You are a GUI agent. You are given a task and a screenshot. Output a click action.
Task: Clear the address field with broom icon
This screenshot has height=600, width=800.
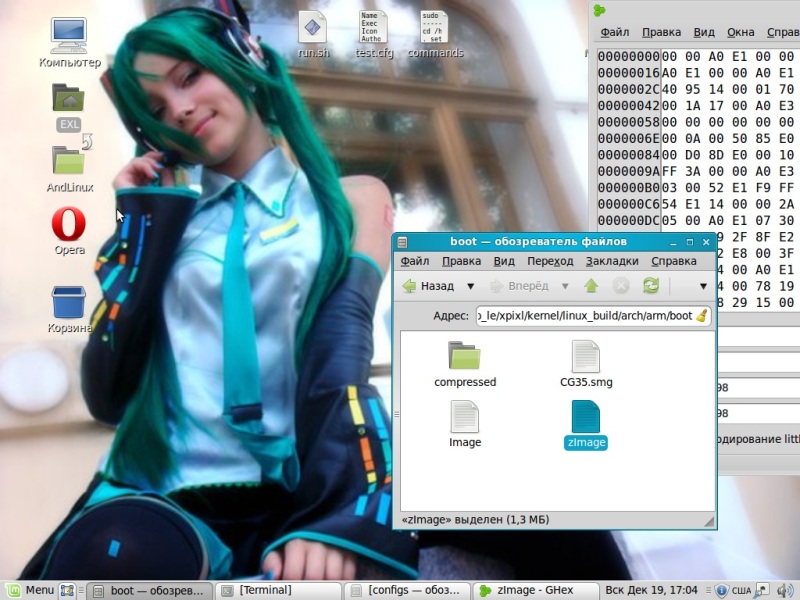(702, 316)
